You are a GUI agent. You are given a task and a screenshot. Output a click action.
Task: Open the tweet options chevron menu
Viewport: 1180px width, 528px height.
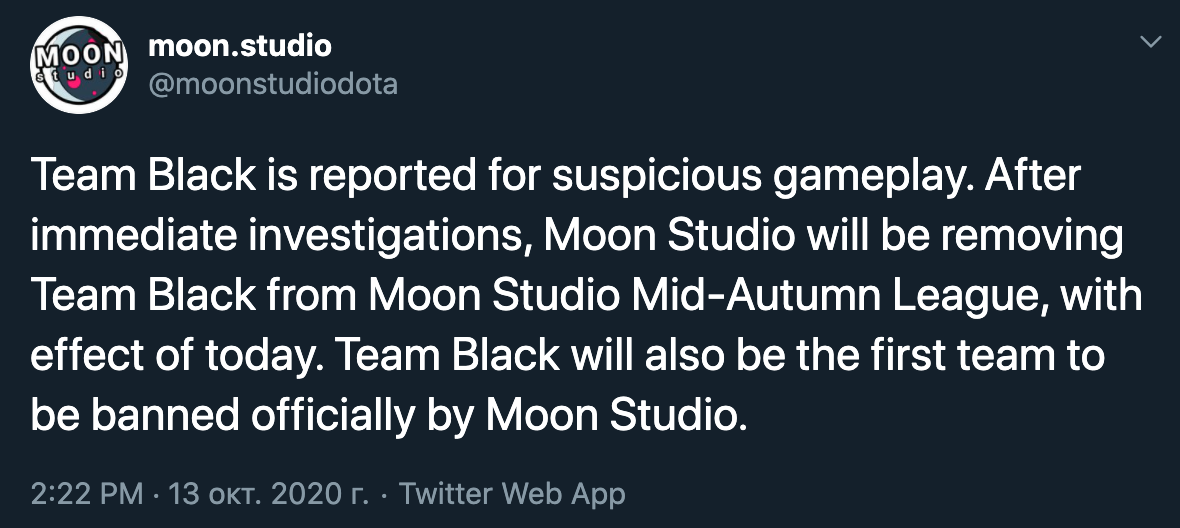(1151, 43)
